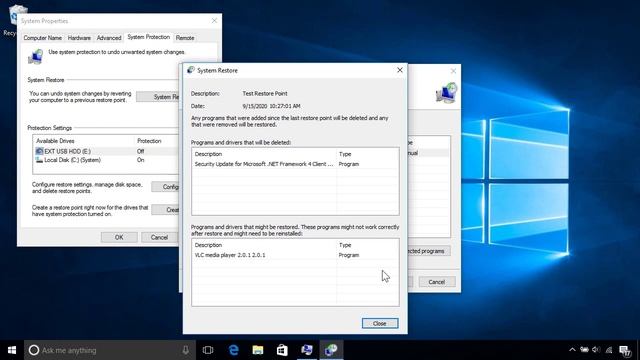The height and width of the screenshot is (360, 640).
Task: Open the Windows Start menu
Action: [12, 350]
